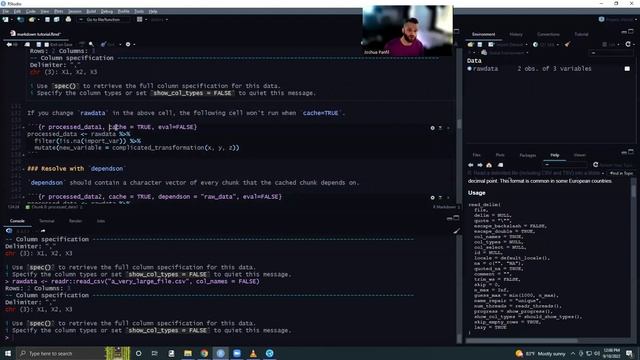Open Global Environment dropdown
The image size is (640, 360).
(x=504, y=53)
